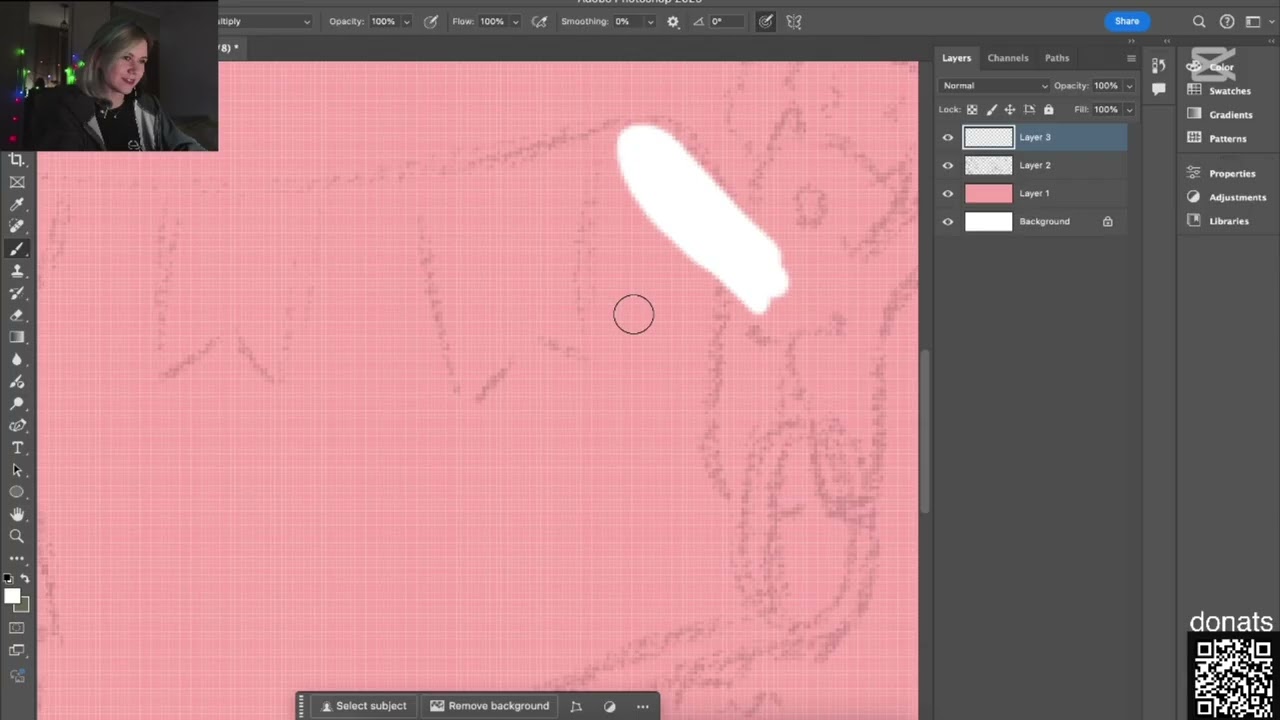Image resolution: width=1280 pixels, height=720 pixels.
Task: Open the Comments panel icon
Action: coord(1158,89)
